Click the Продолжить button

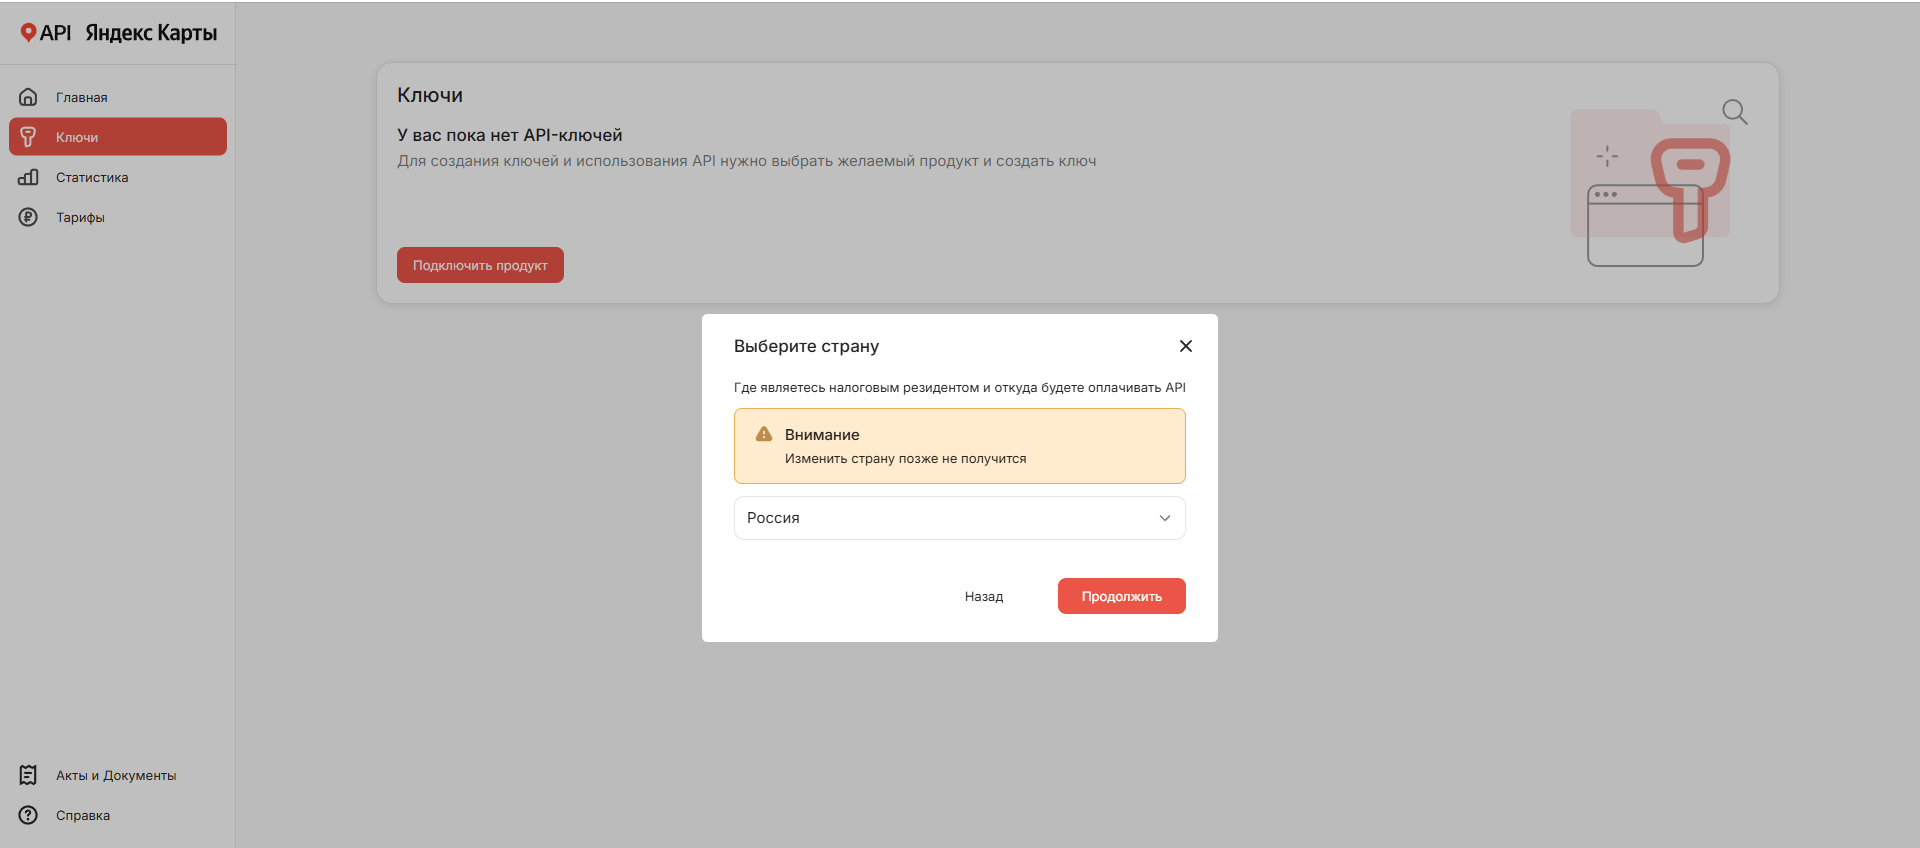pos(1122,596)
